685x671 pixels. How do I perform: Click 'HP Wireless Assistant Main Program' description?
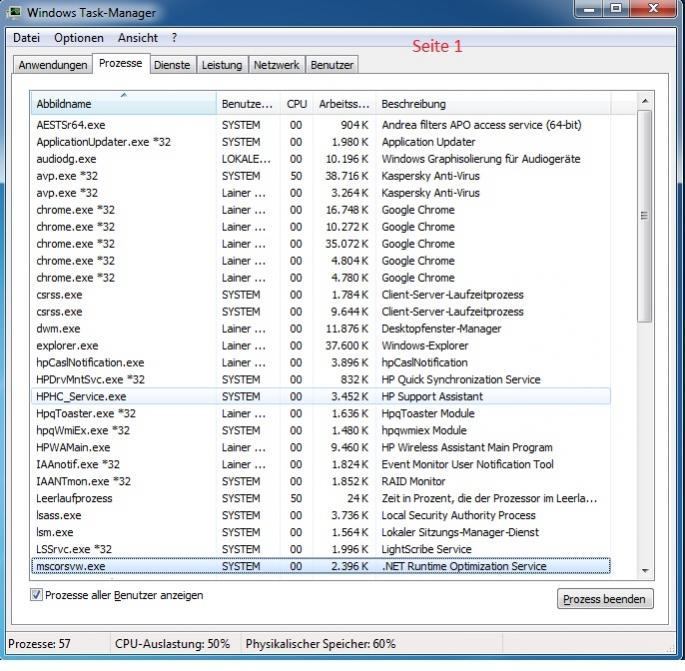tap(467, 448)
